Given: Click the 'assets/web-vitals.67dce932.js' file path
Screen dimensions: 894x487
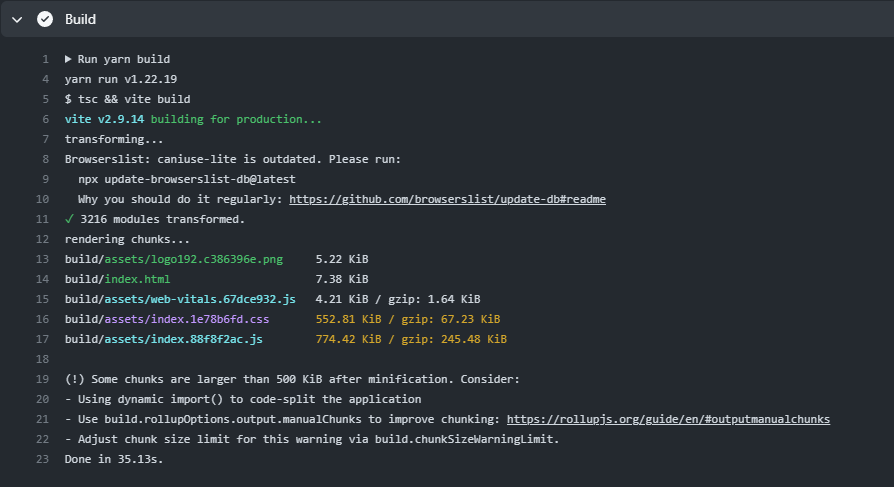Looking at the screenshot, I should click(x=200, y=299).
